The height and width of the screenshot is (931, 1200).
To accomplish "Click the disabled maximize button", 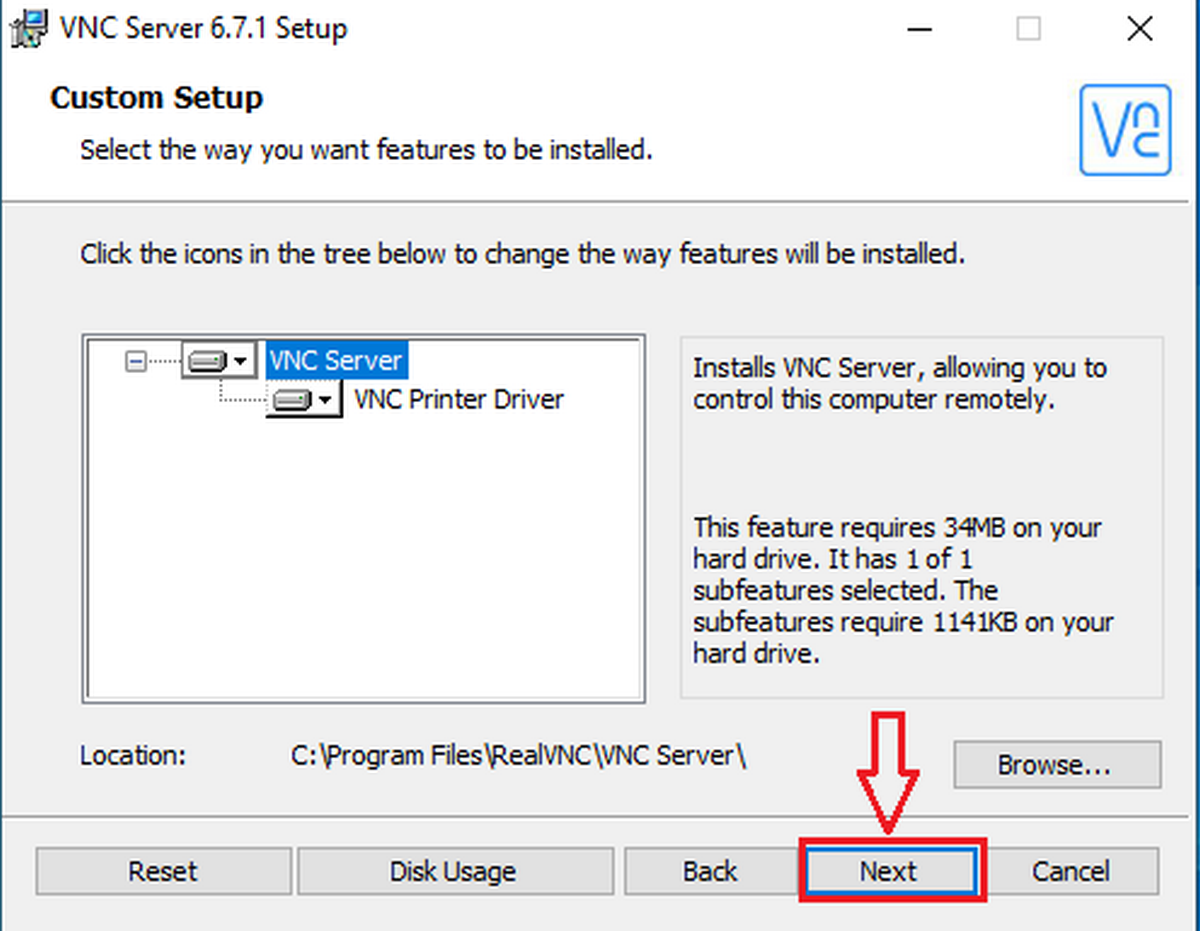I will [1028, 30].
